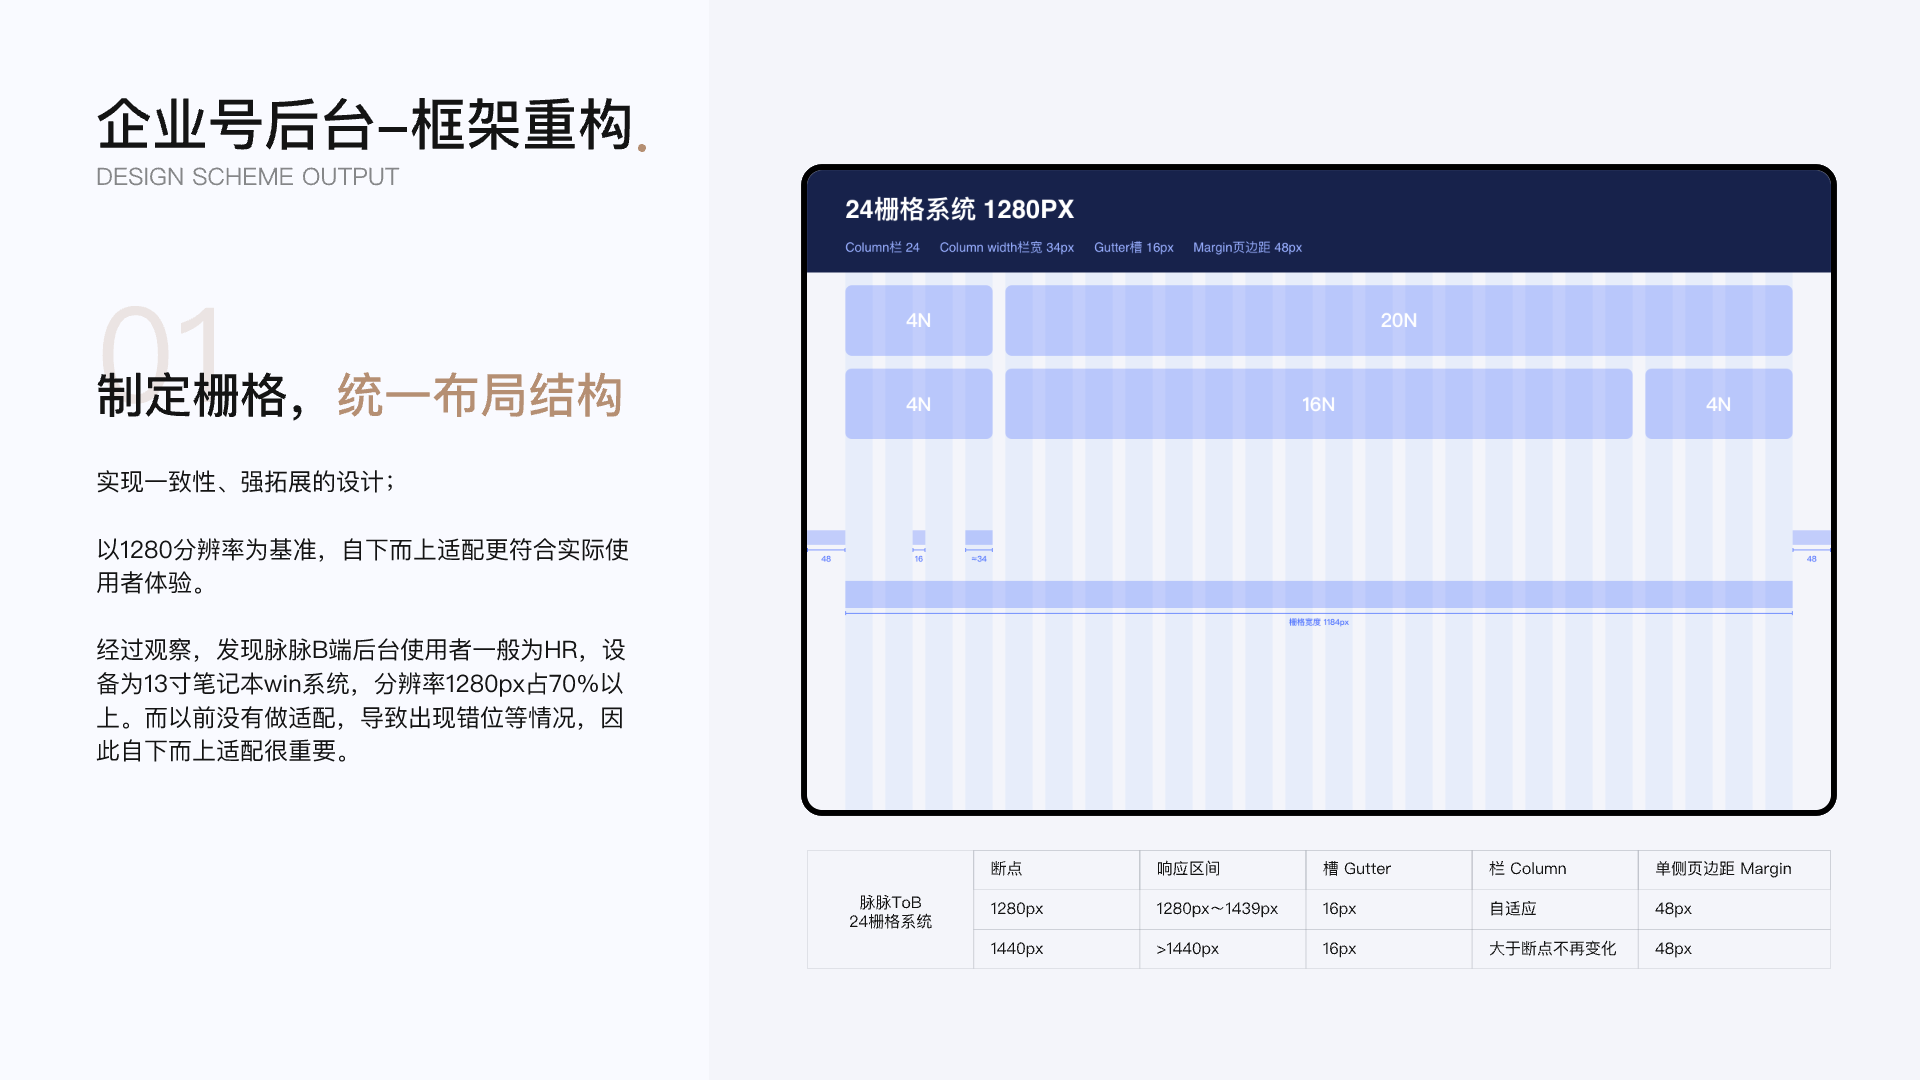Click the 断点 table header

pos(1006,868)
